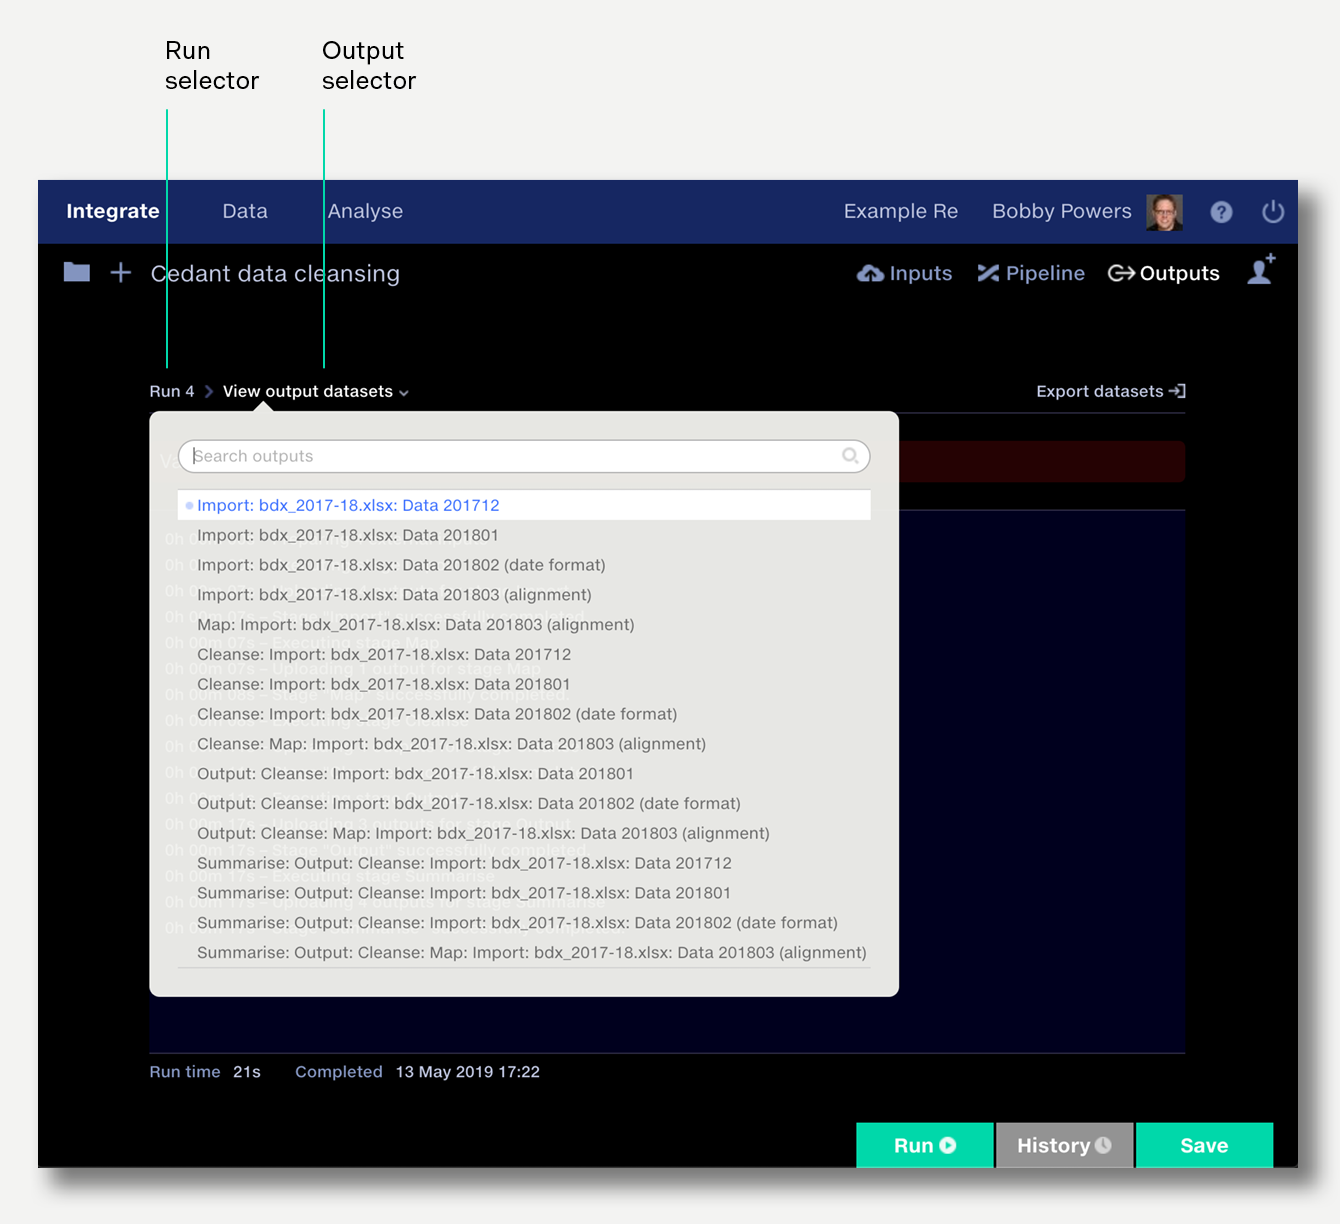1340x1224 pixels.
Task: Click the Bobby Powers user name
Action: coord(1062,211)
